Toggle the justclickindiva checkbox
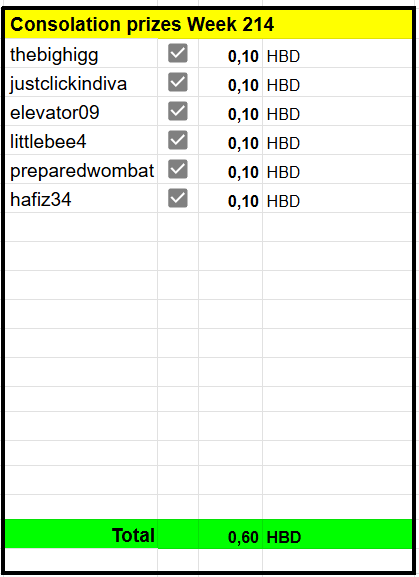This screenshot has height=577, width=419. pos(178,82)
